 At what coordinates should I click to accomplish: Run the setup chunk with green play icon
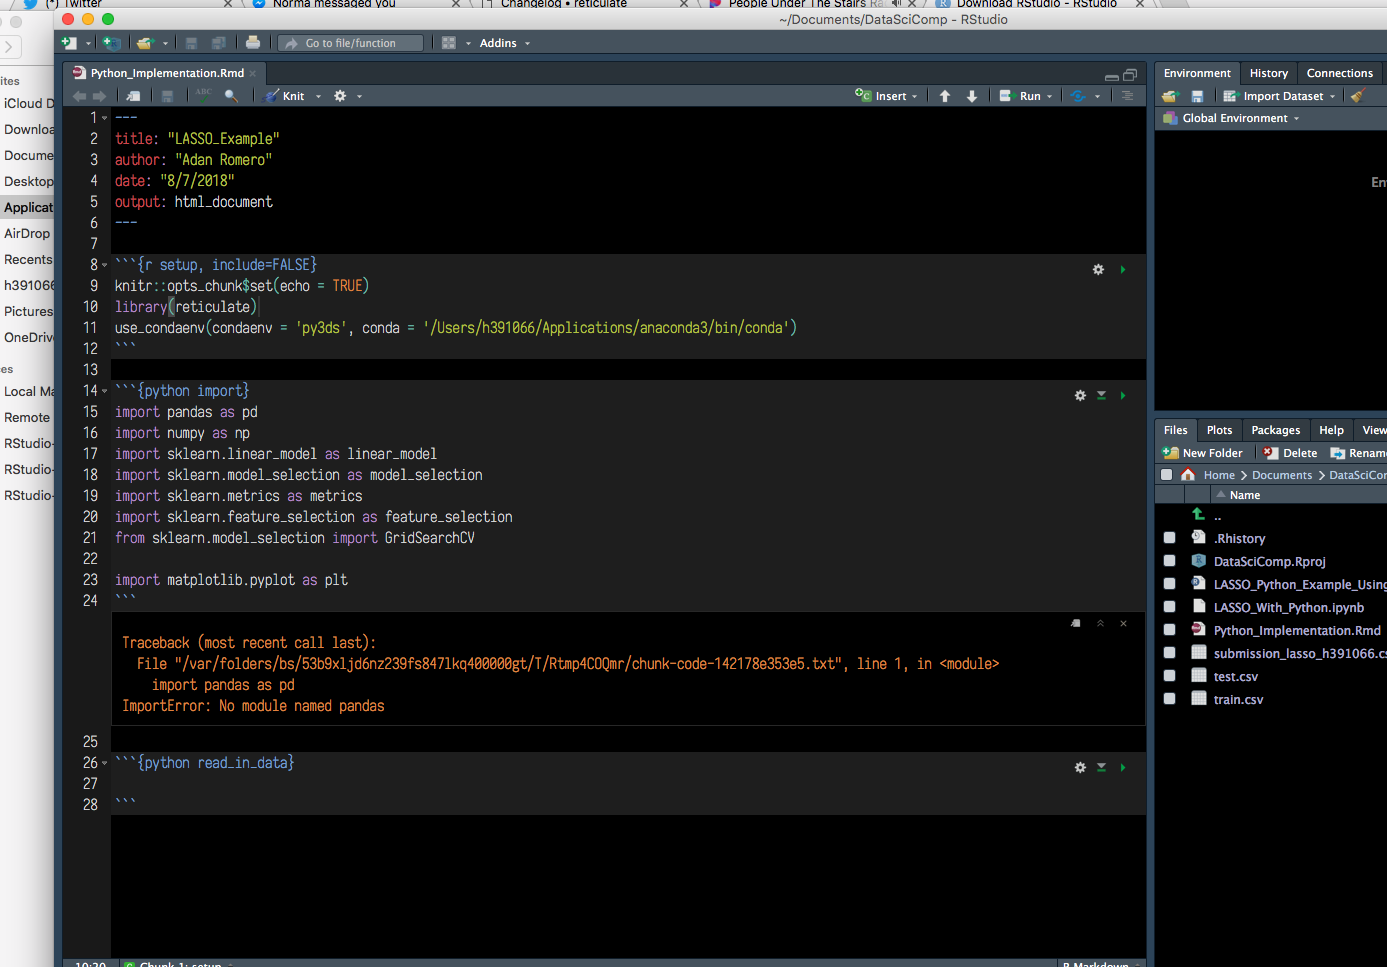[x=1121, y=269]
